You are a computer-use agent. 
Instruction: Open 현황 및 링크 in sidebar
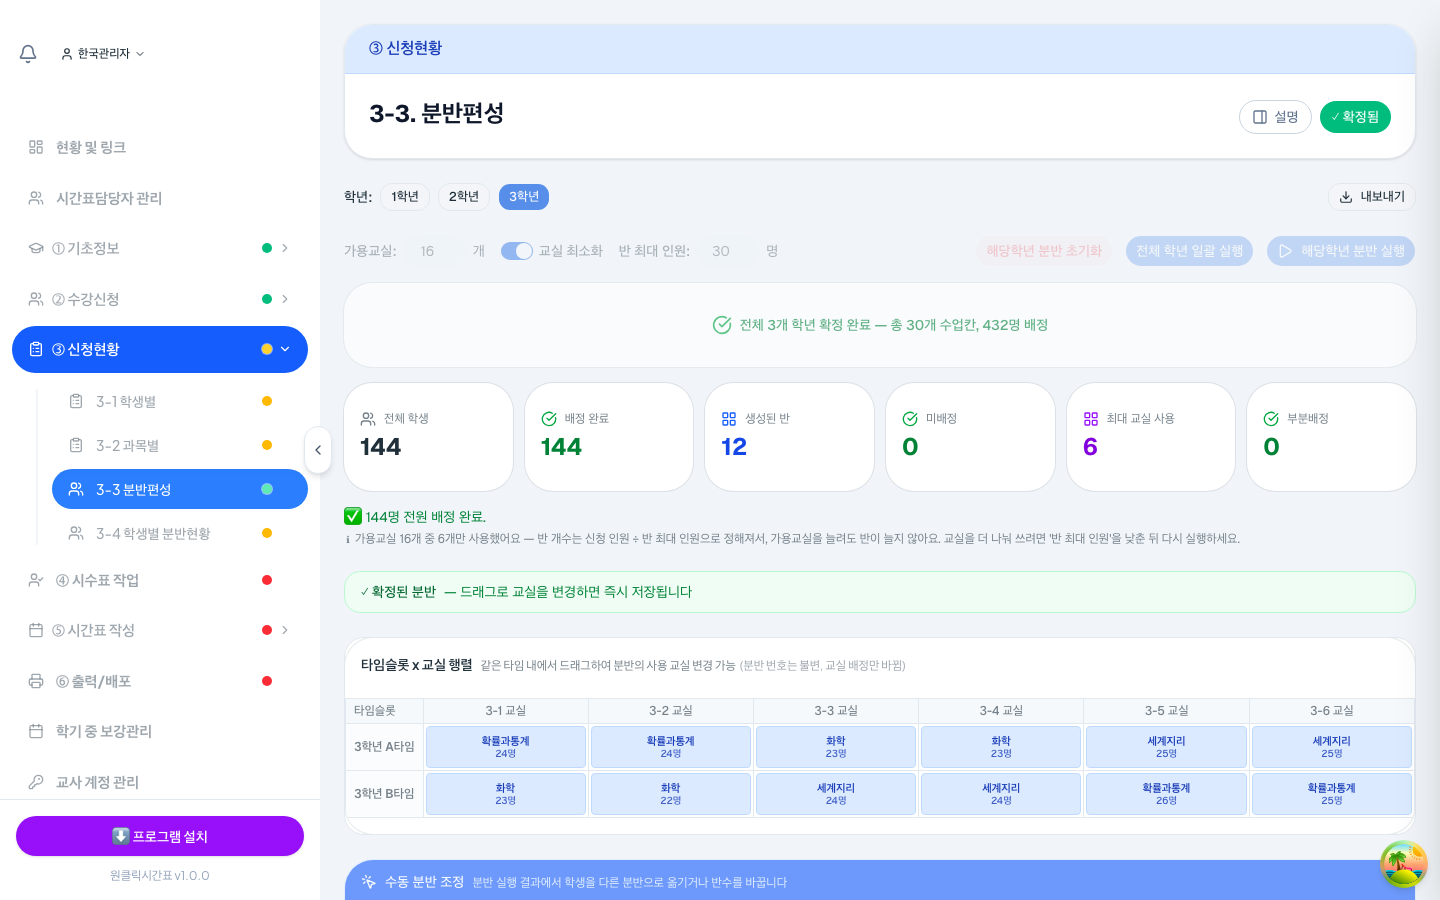tap(160, 147)
